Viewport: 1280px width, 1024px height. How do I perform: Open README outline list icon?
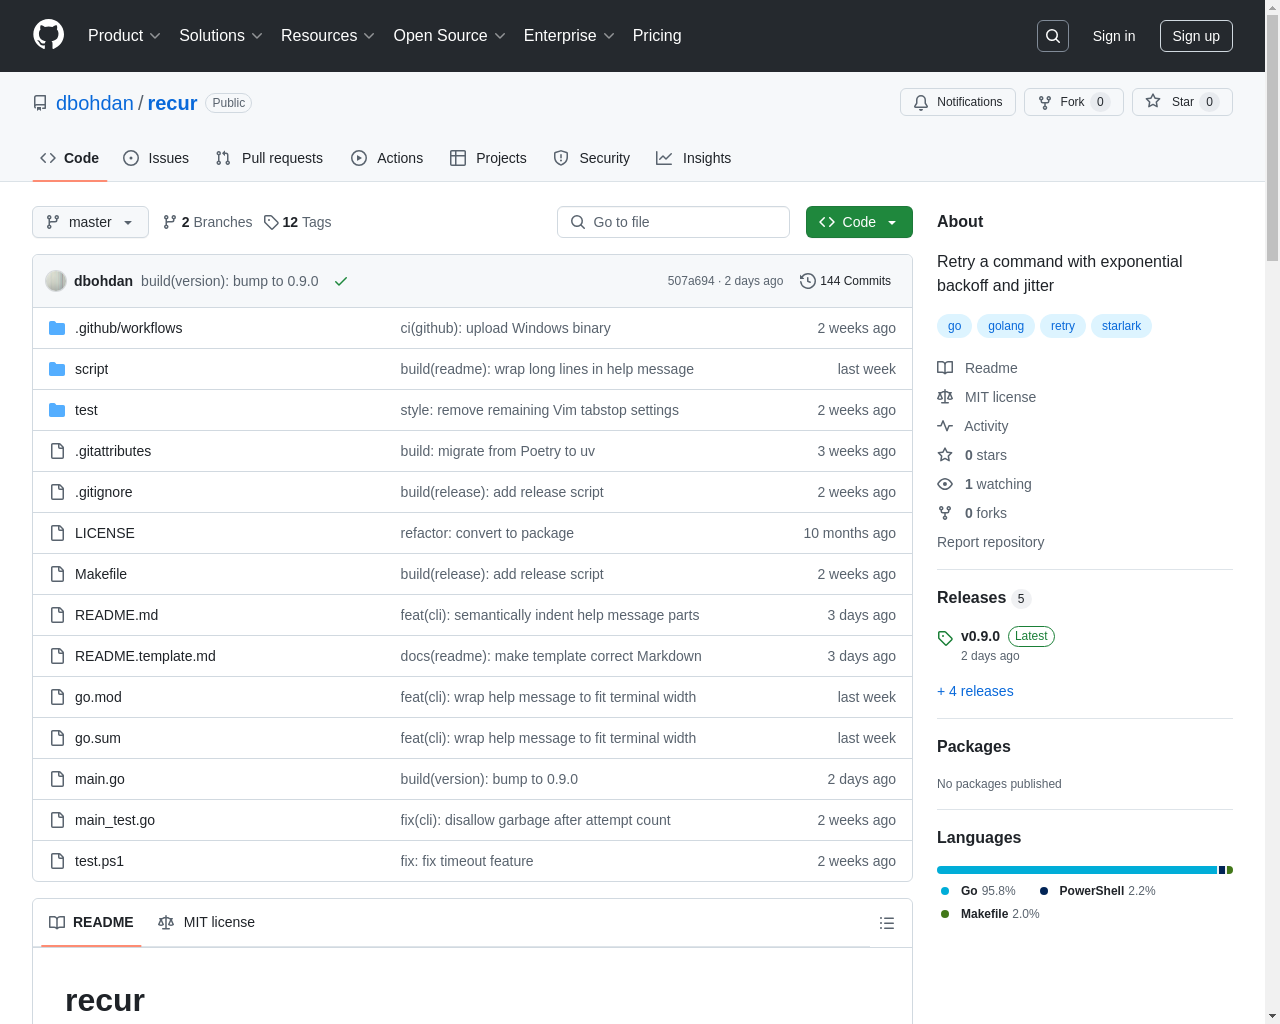point(887,923)
